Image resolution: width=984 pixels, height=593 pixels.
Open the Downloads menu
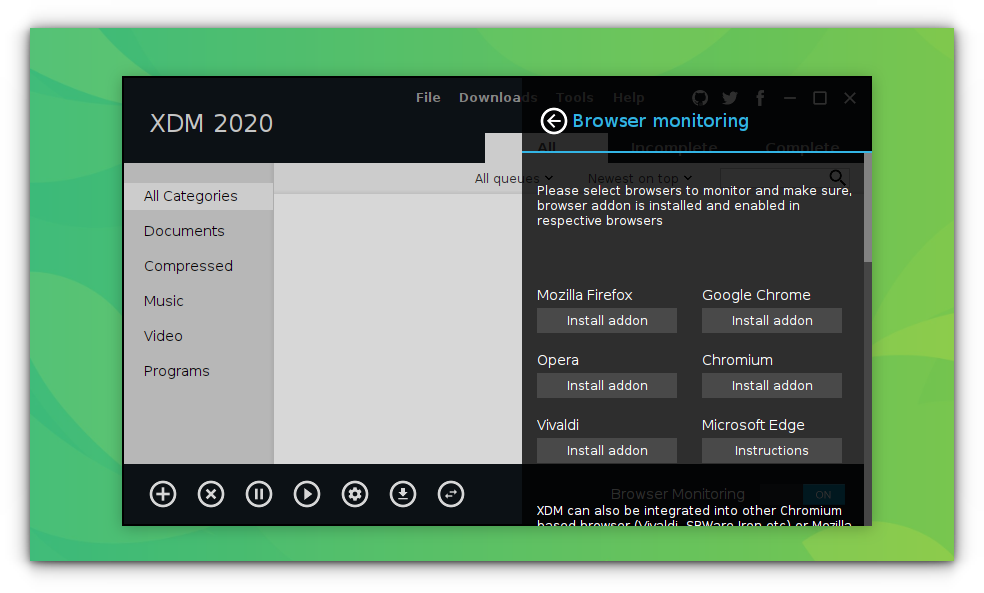(498, 97)
